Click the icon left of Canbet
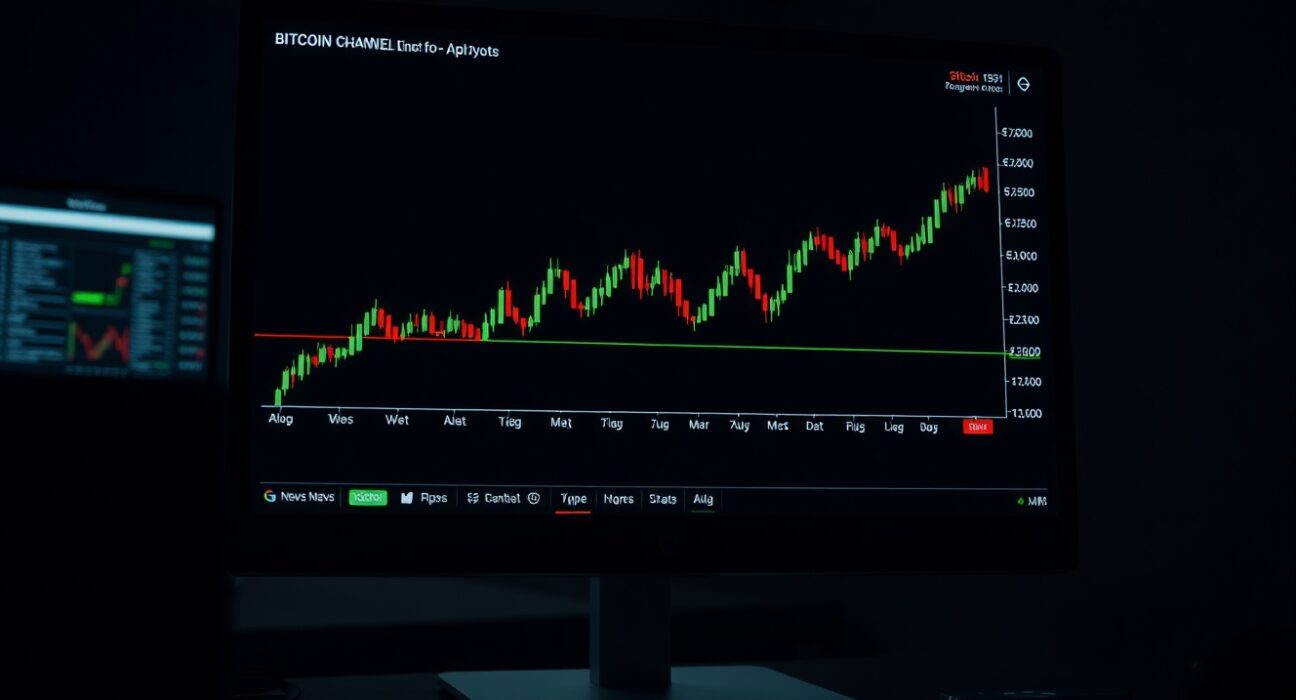The height and width of the screenshot is (700, 1296). 473,497
